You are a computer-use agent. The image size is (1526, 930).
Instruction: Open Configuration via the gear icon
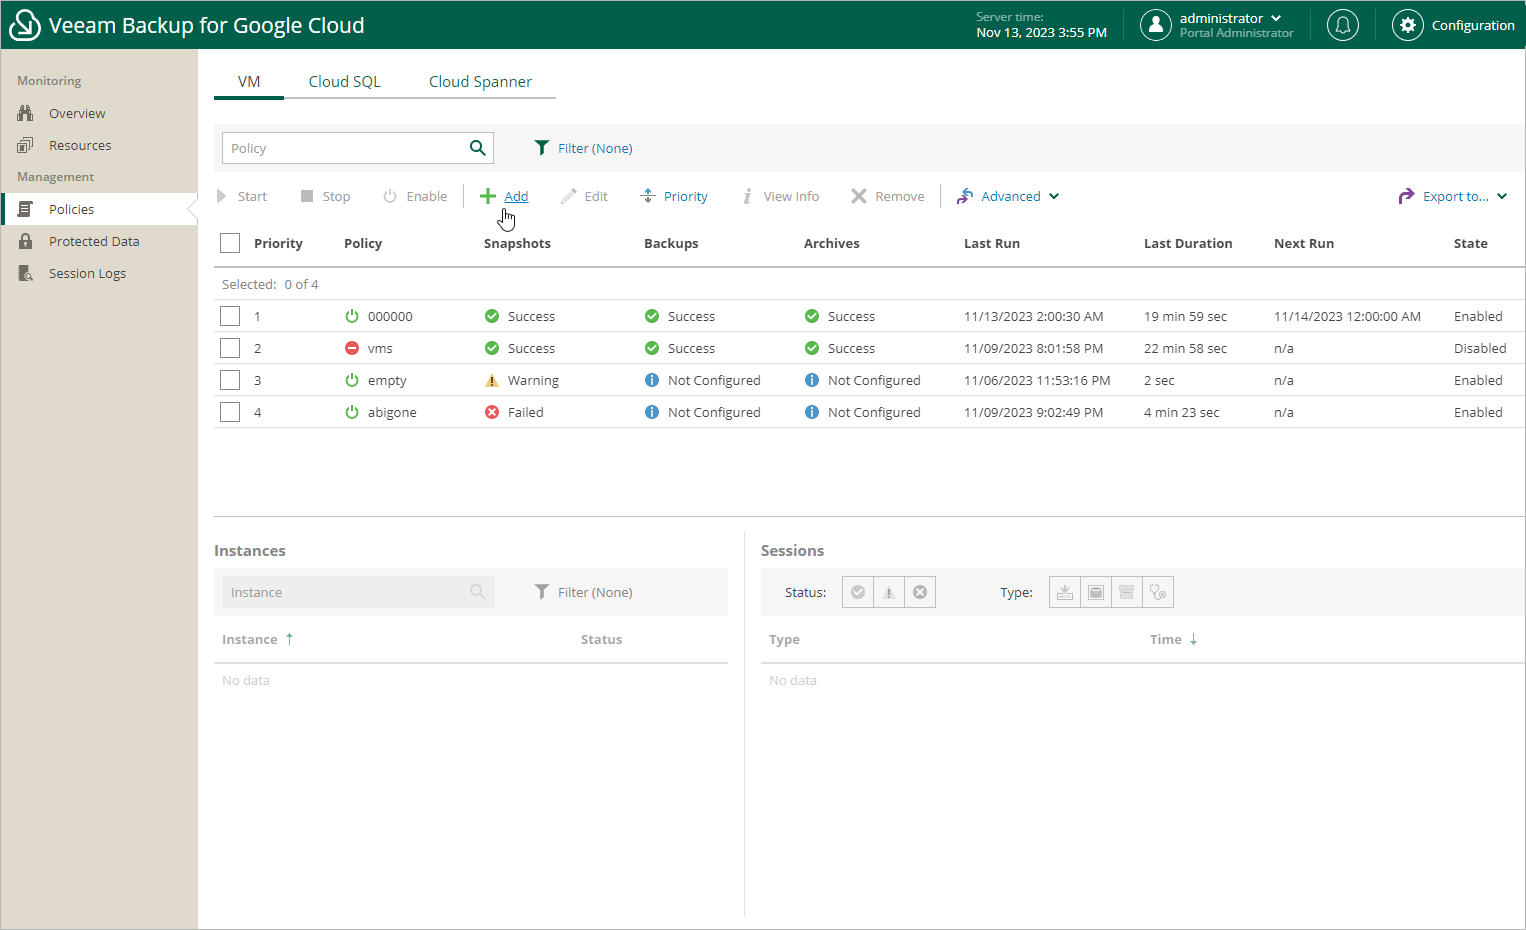[1407, 25]
